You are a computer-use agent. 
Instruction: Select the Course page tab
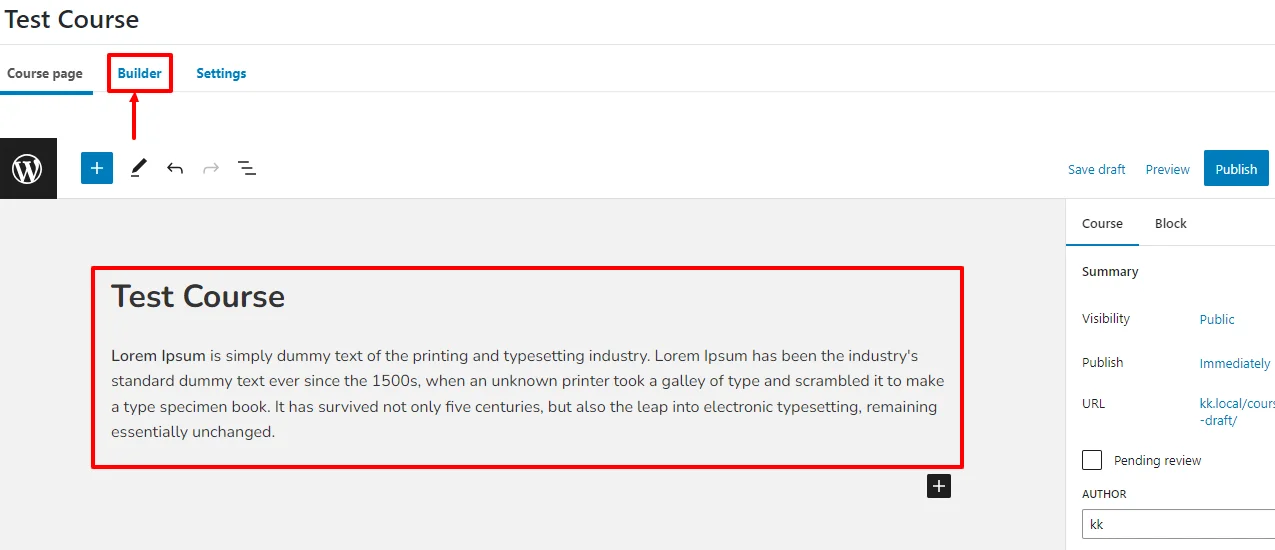tap(45, 73)
